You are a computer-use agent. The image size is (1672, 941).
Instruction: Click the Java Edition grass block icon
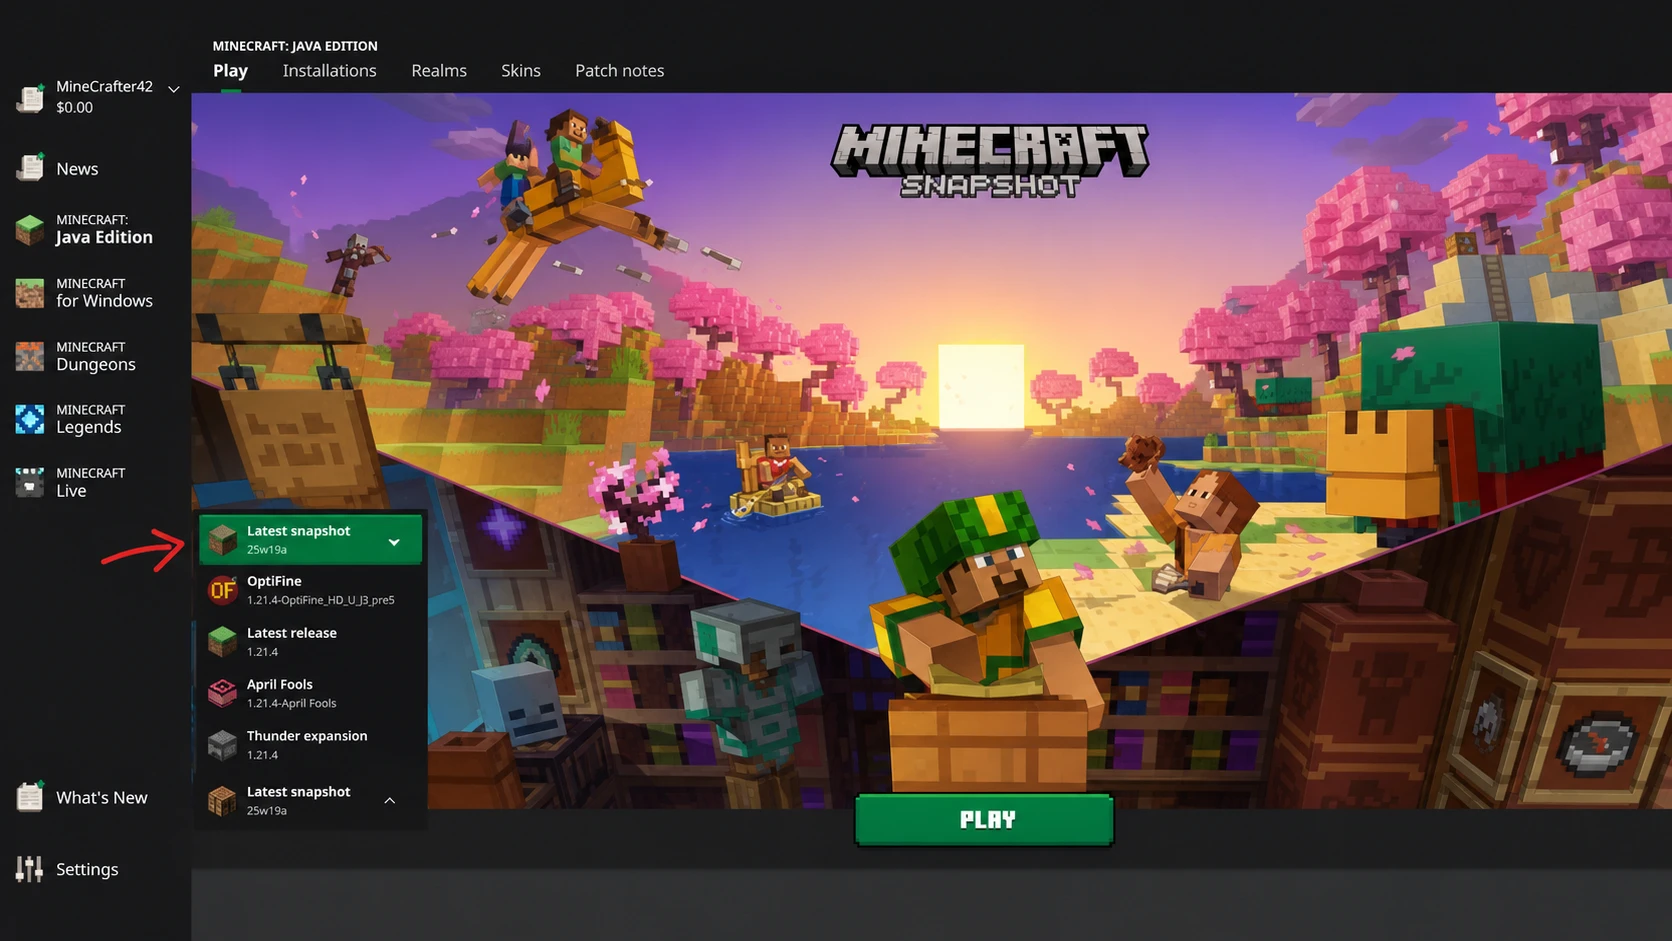pyautogui.click(x=30, y=229)
